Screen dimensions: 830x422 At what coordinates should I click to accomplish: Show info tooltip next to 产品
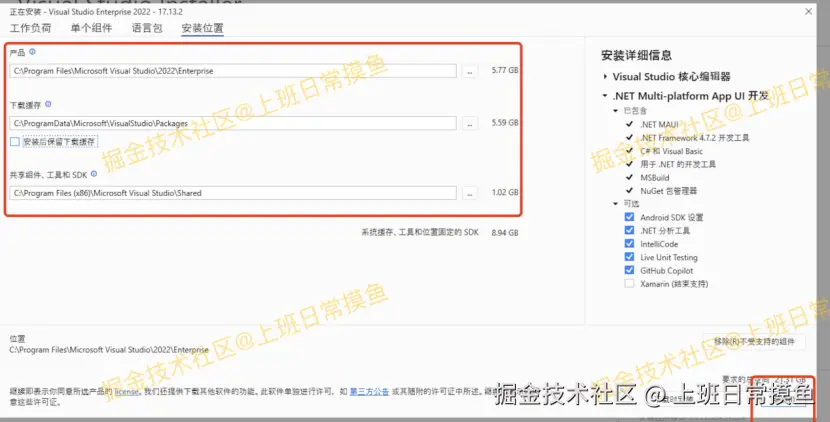coord(32,52)
